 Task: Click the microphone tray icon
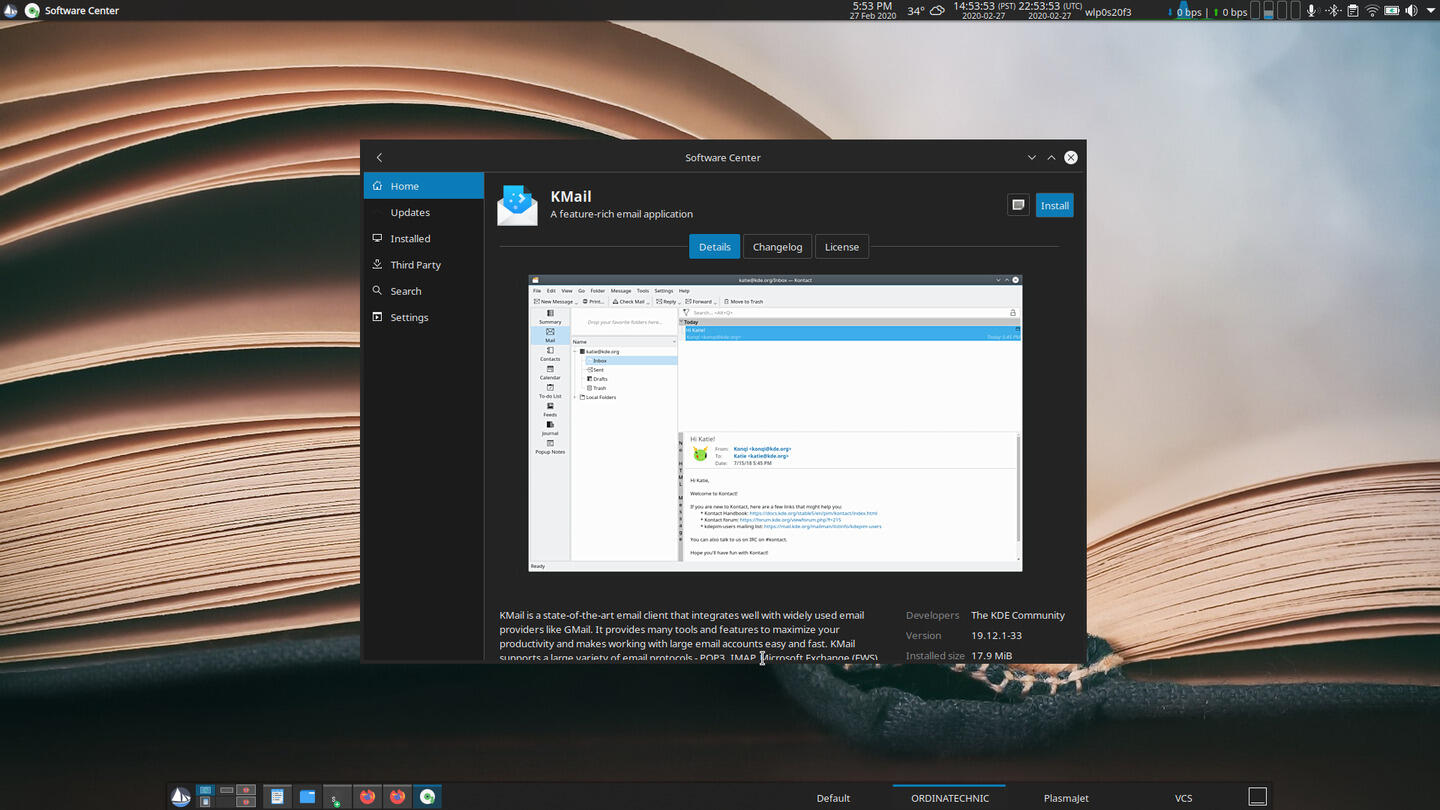pyautogui.click(x=1311, y=11)
